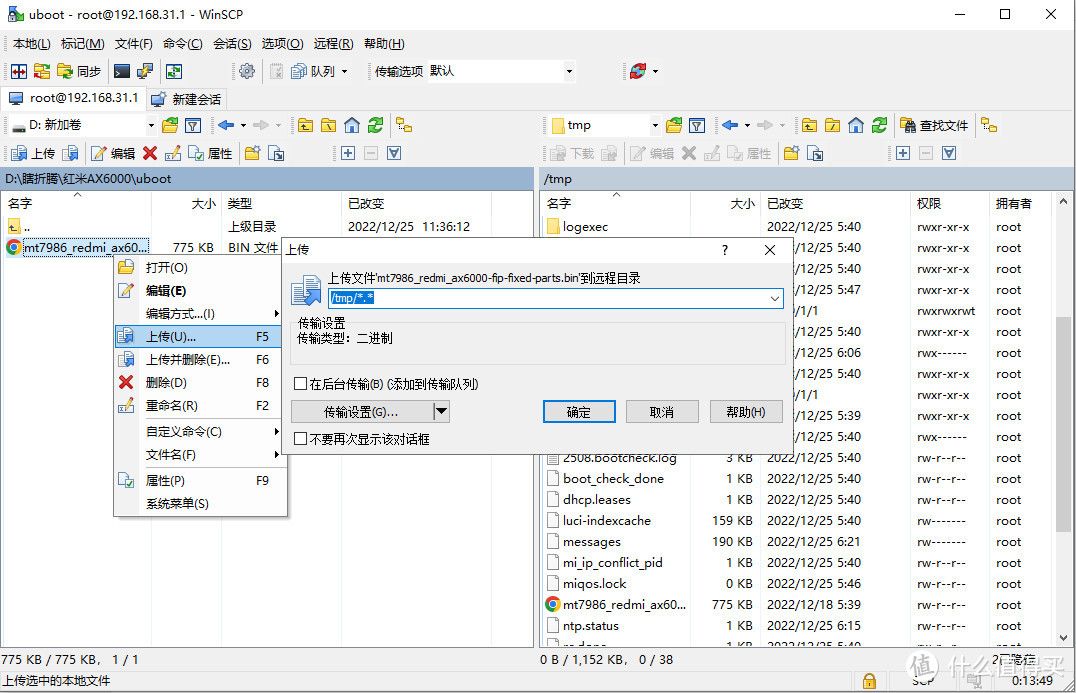The image size is (1076, 693).
Task: Open the transfer settings split arrow
Action: [441, 412]
